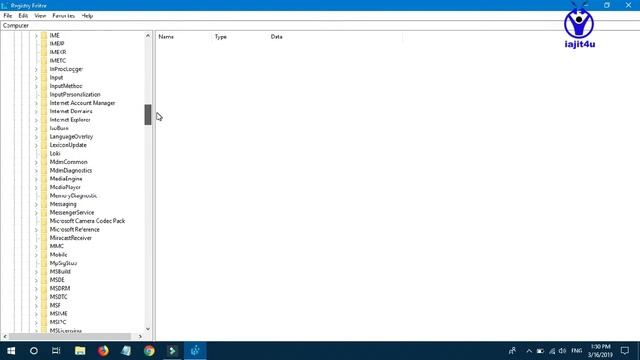The height and width of the screenshot is (360, 640).
Task: Expand the InputMethod key
Action: [x=36, y=86]
